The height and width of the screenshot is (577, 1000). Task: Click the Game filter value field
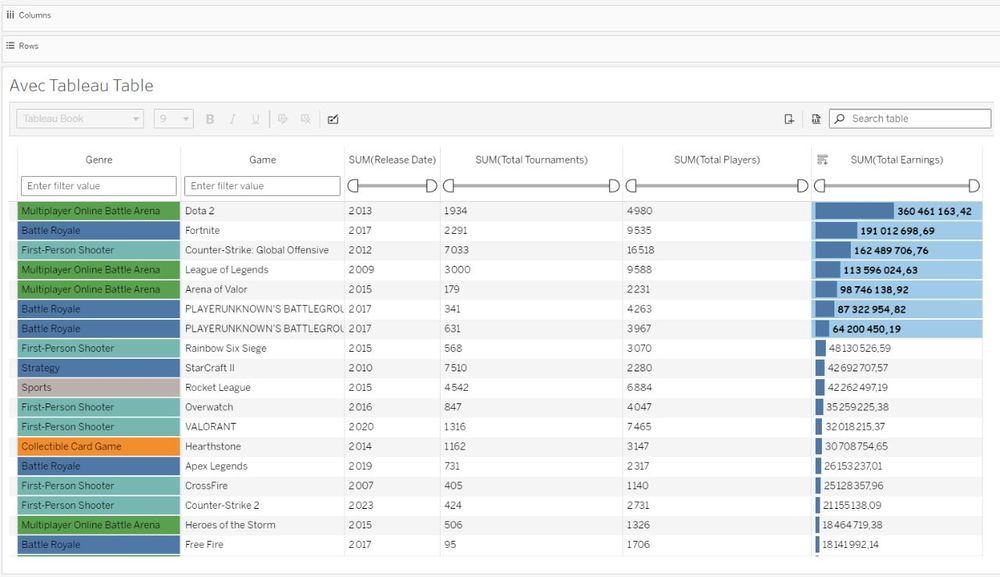click(x=262, y=186)
